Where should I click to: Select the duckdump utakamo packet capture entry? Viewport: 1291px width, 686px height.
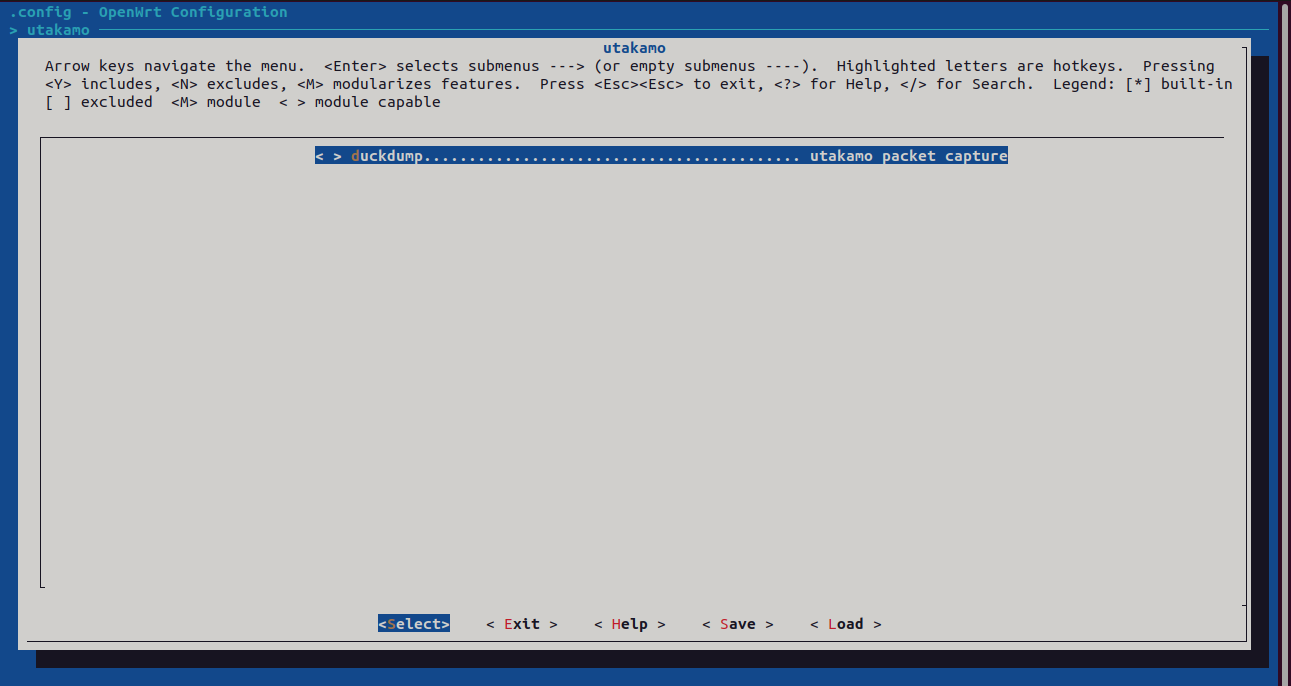click(661, 156)
